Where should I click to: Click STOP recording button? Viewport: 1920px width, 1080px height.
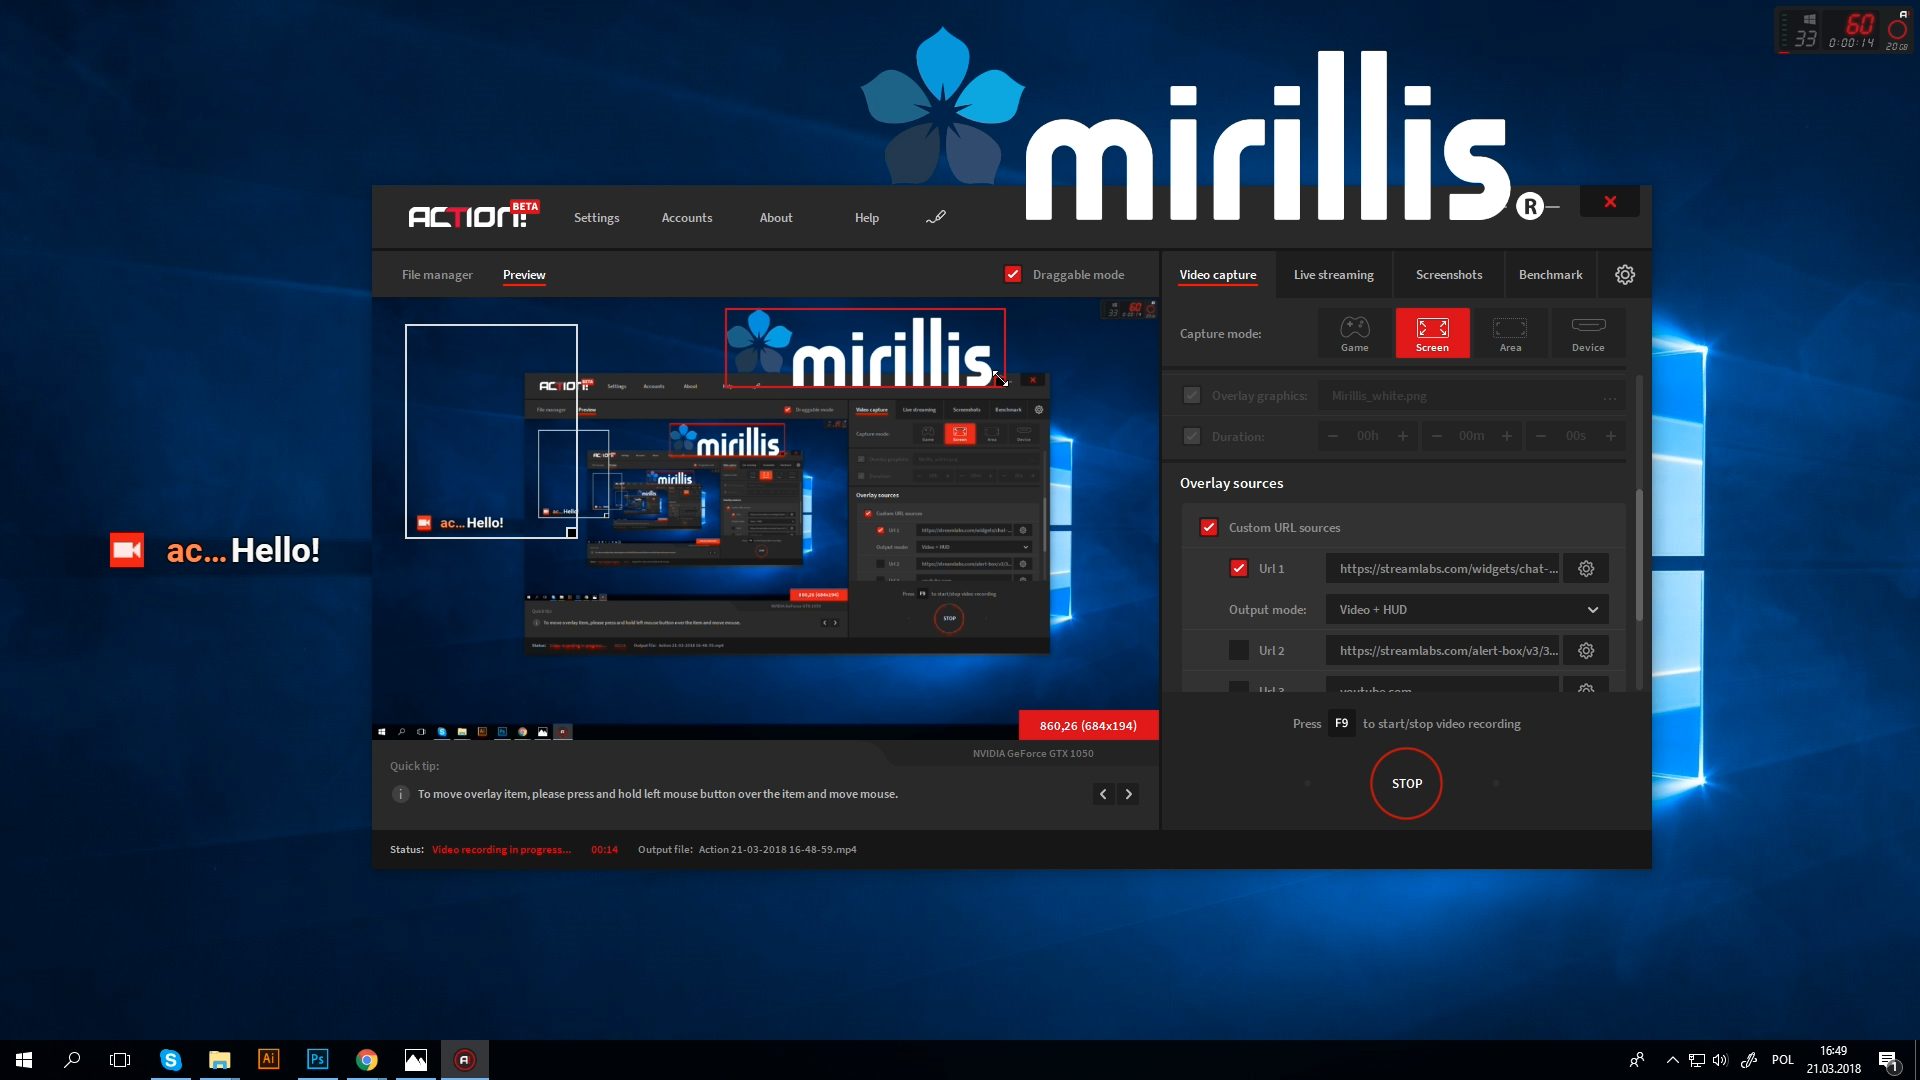coord(1407,783)
